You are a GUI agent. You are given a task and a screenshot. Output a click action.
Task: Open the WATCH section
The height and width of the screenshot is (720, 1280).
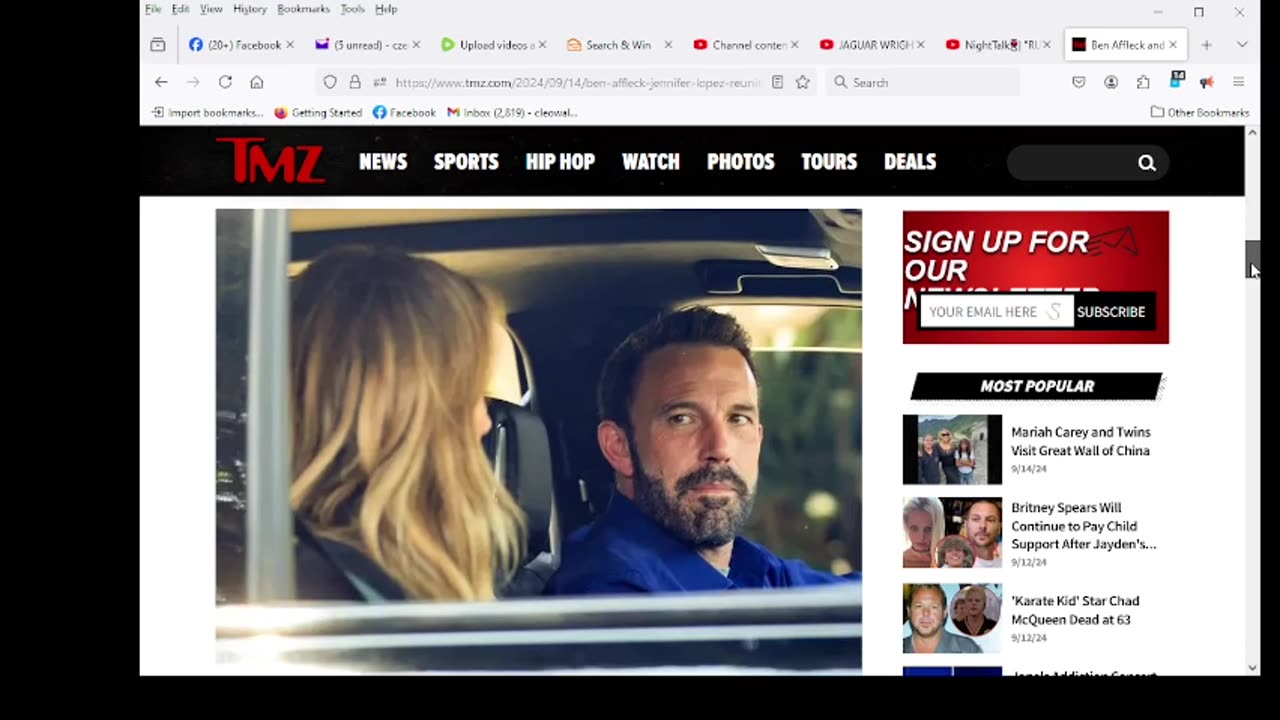[651, 162]
